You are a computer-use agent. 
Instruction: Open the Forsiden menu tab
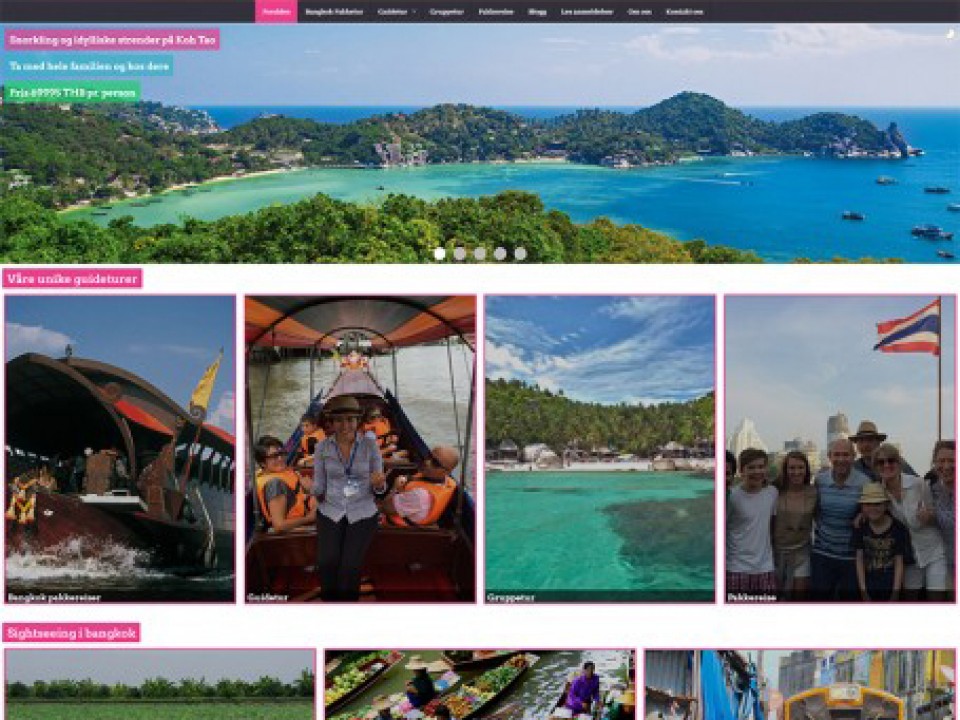click(x=276, y=12)
